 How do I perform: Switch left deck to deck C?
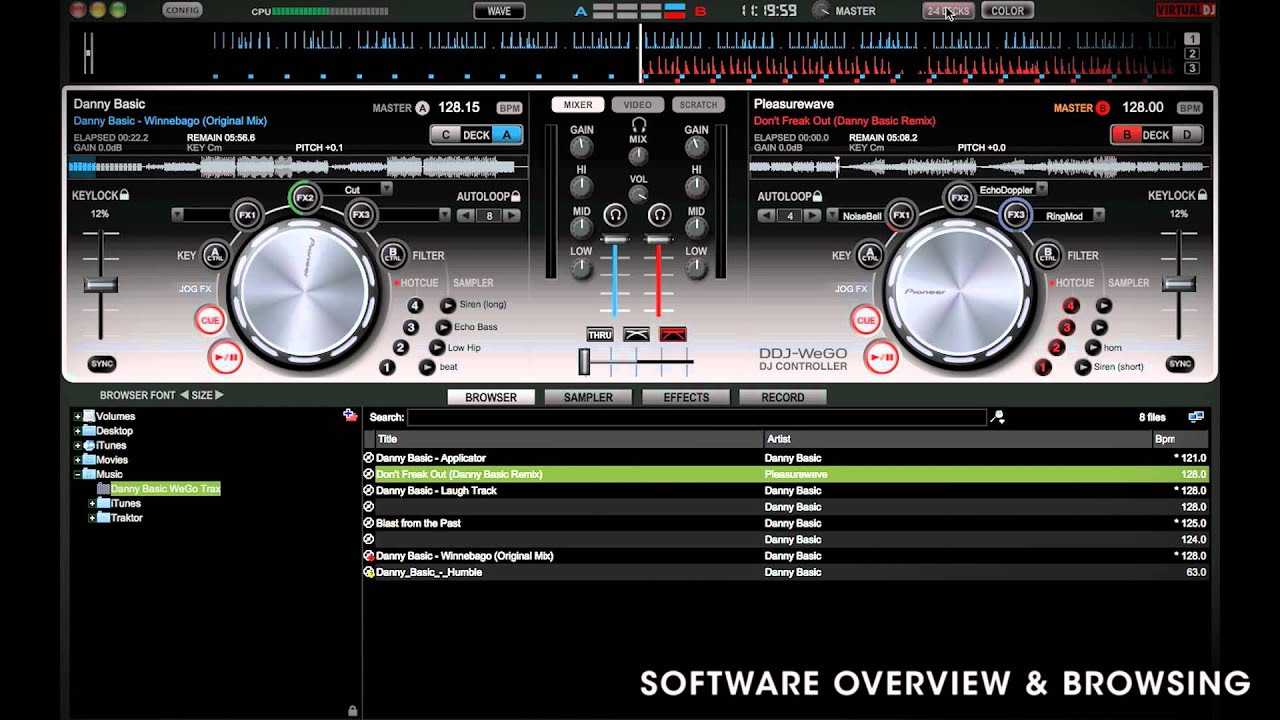(445, 135)
